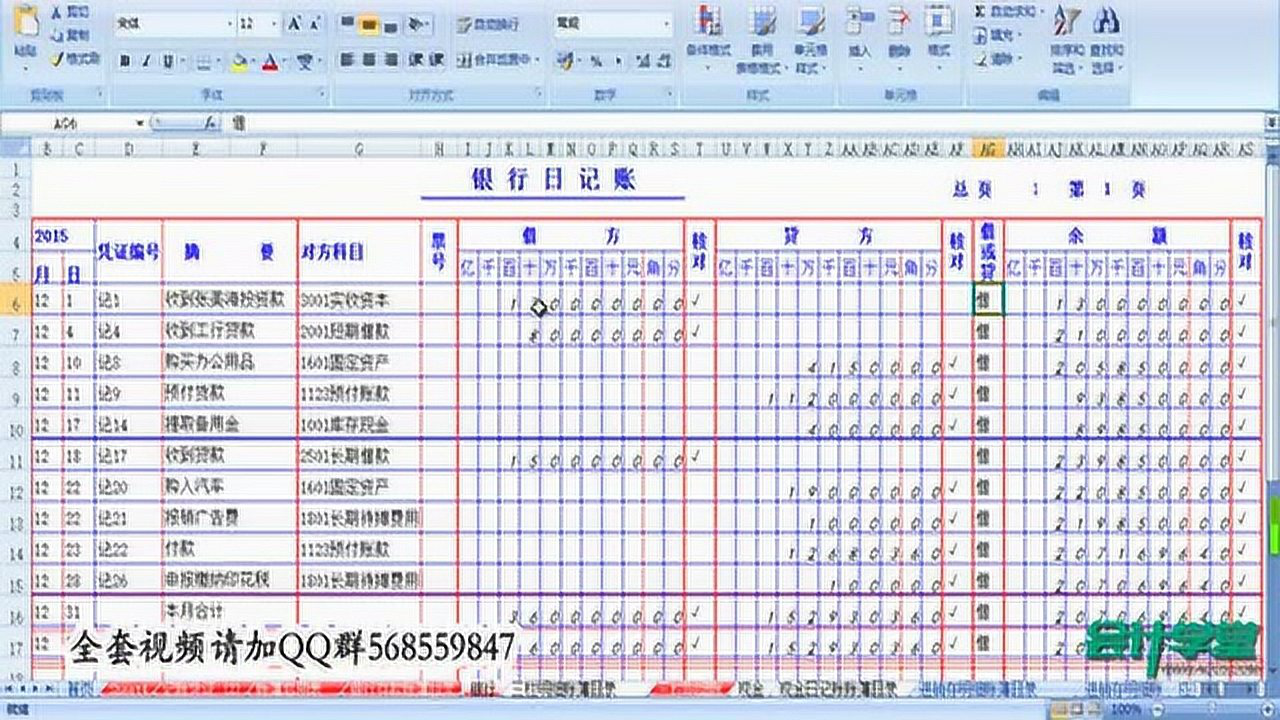Viewport: 1280px width, 720px height.
Task: Click the Sort and Filter icon
Action: coord(1064,35)
